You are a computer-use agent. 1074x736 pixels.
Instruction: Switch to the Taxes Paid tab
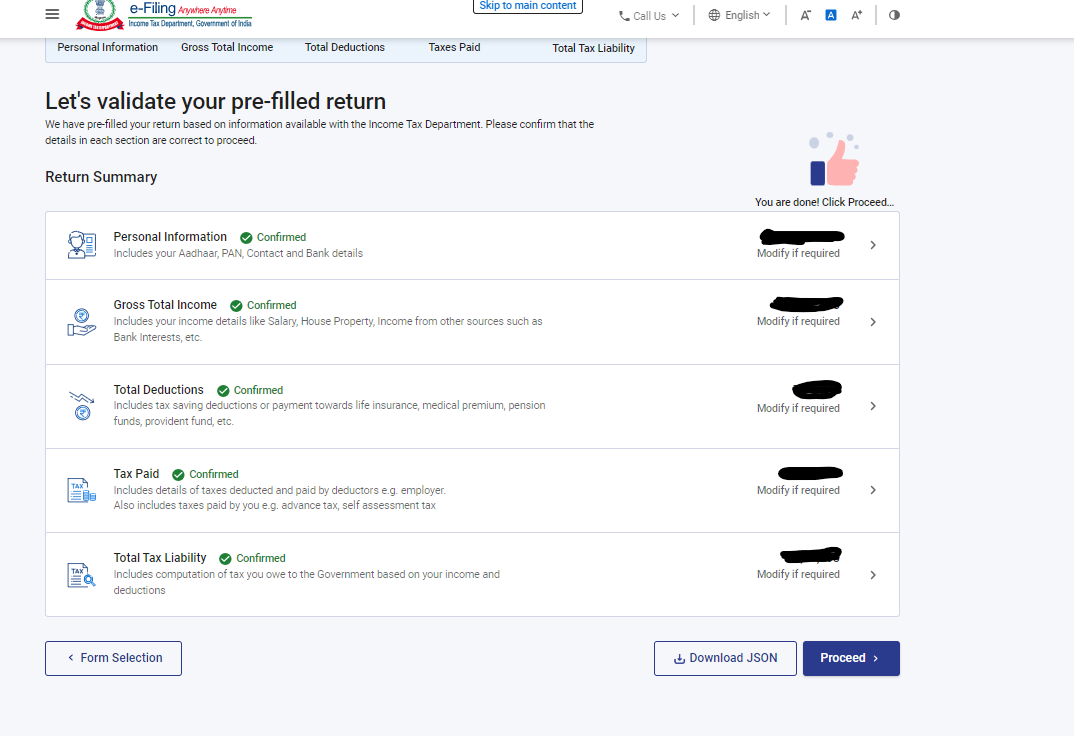coord(454,47)
